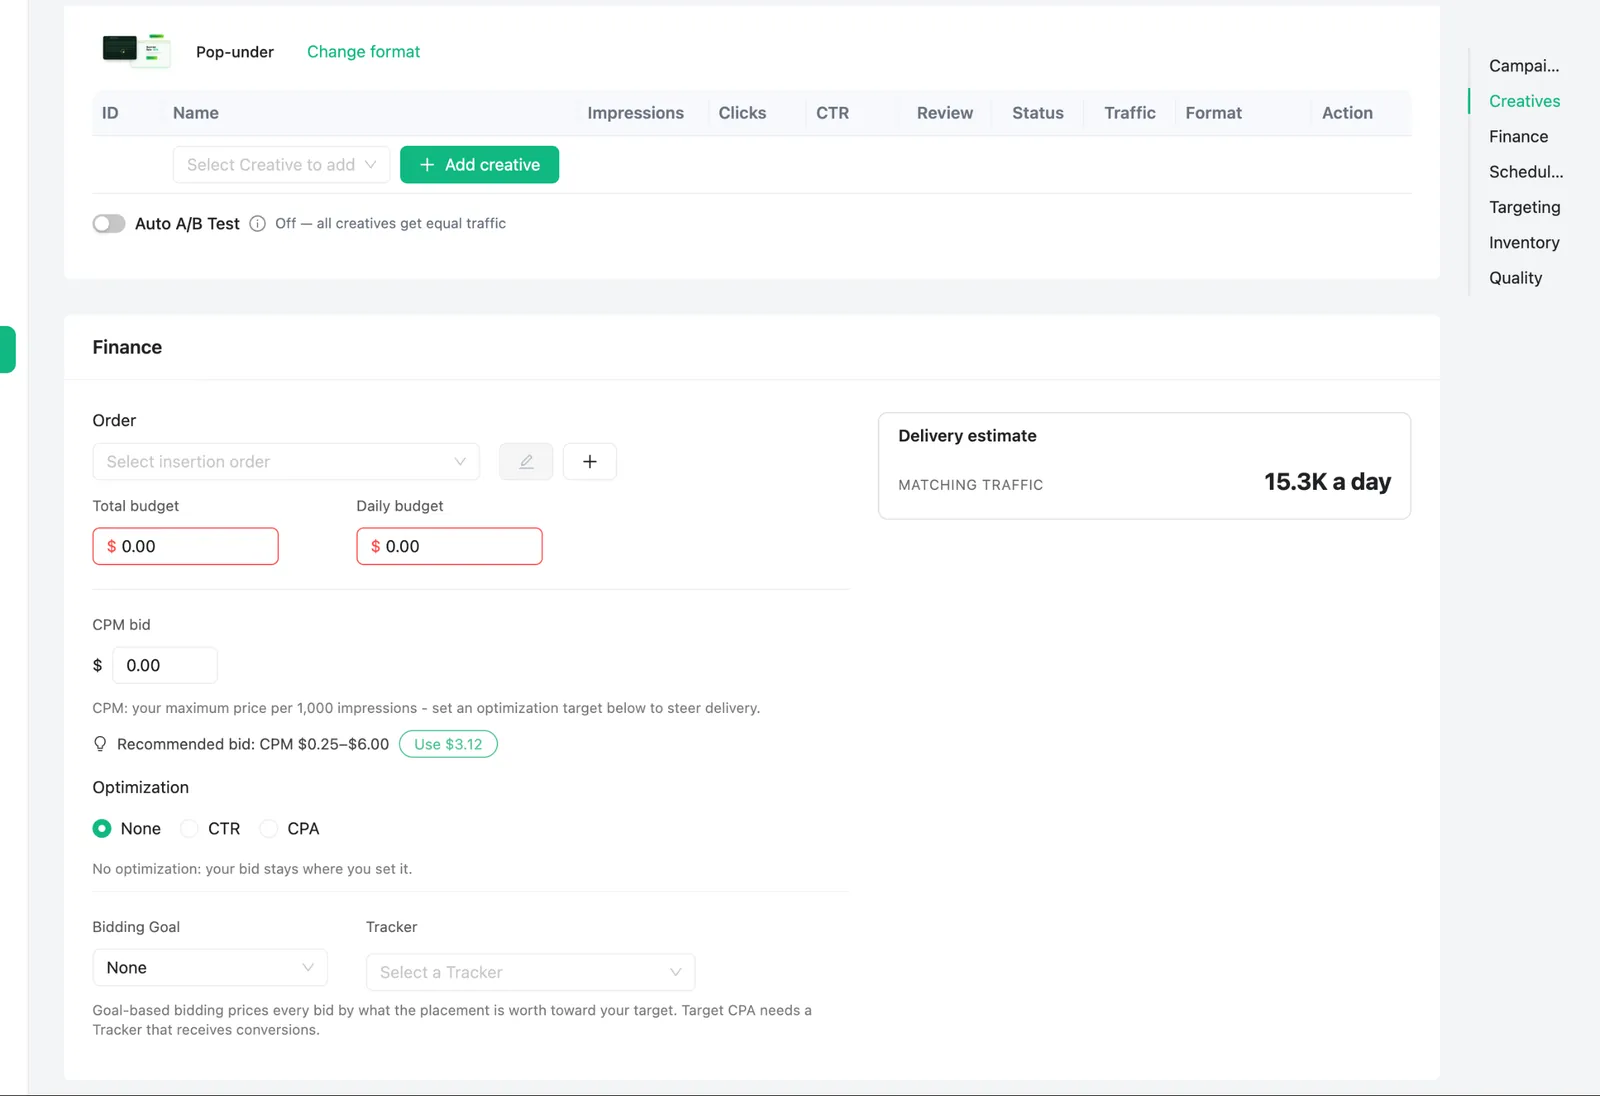Click the 15.3K a day traffic value

[x=1327, y=482]
